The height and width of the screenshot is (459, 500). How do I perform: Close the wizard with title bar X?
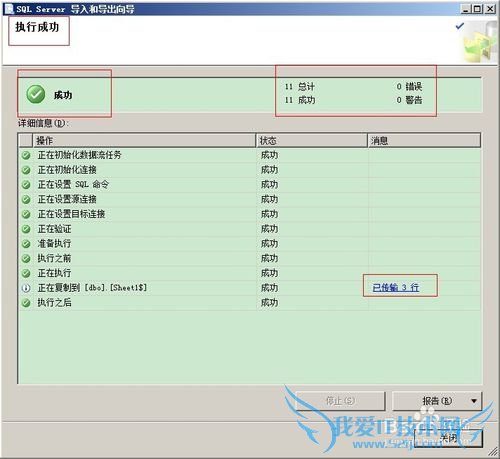(x=490, y=9)
